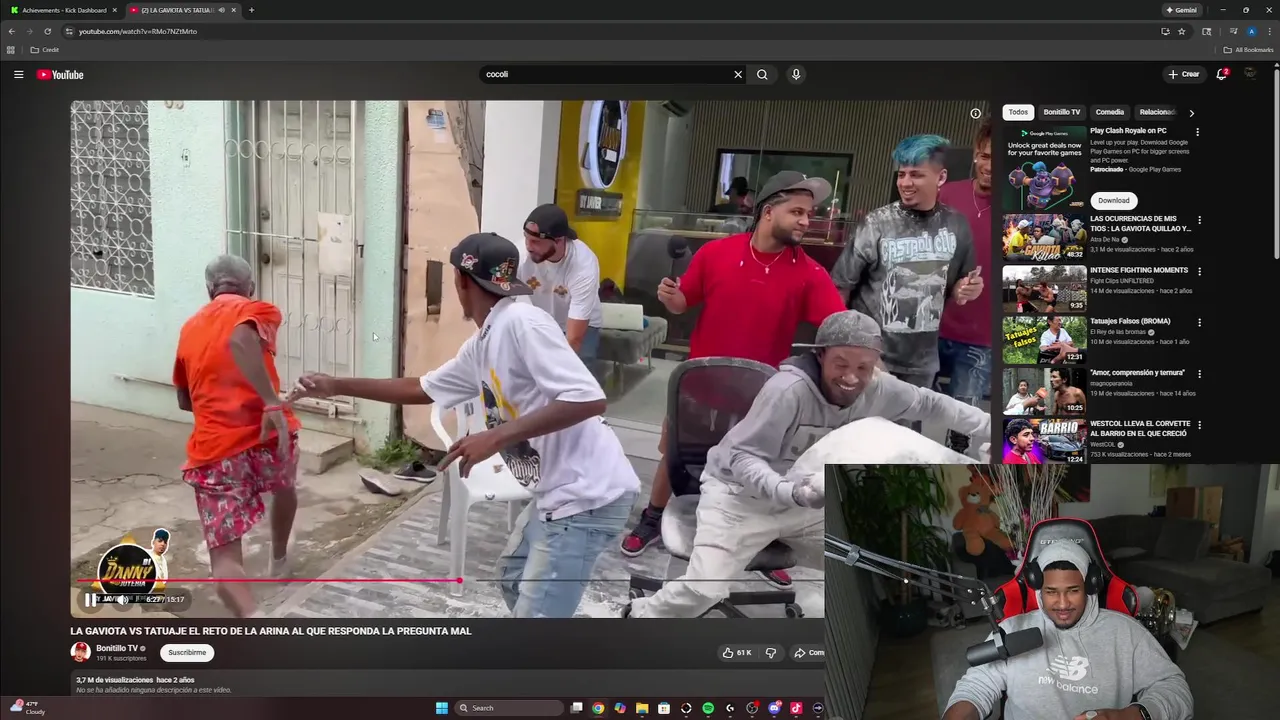
Task: Open File Explorer from the taskbar
Action: point(642,708)
